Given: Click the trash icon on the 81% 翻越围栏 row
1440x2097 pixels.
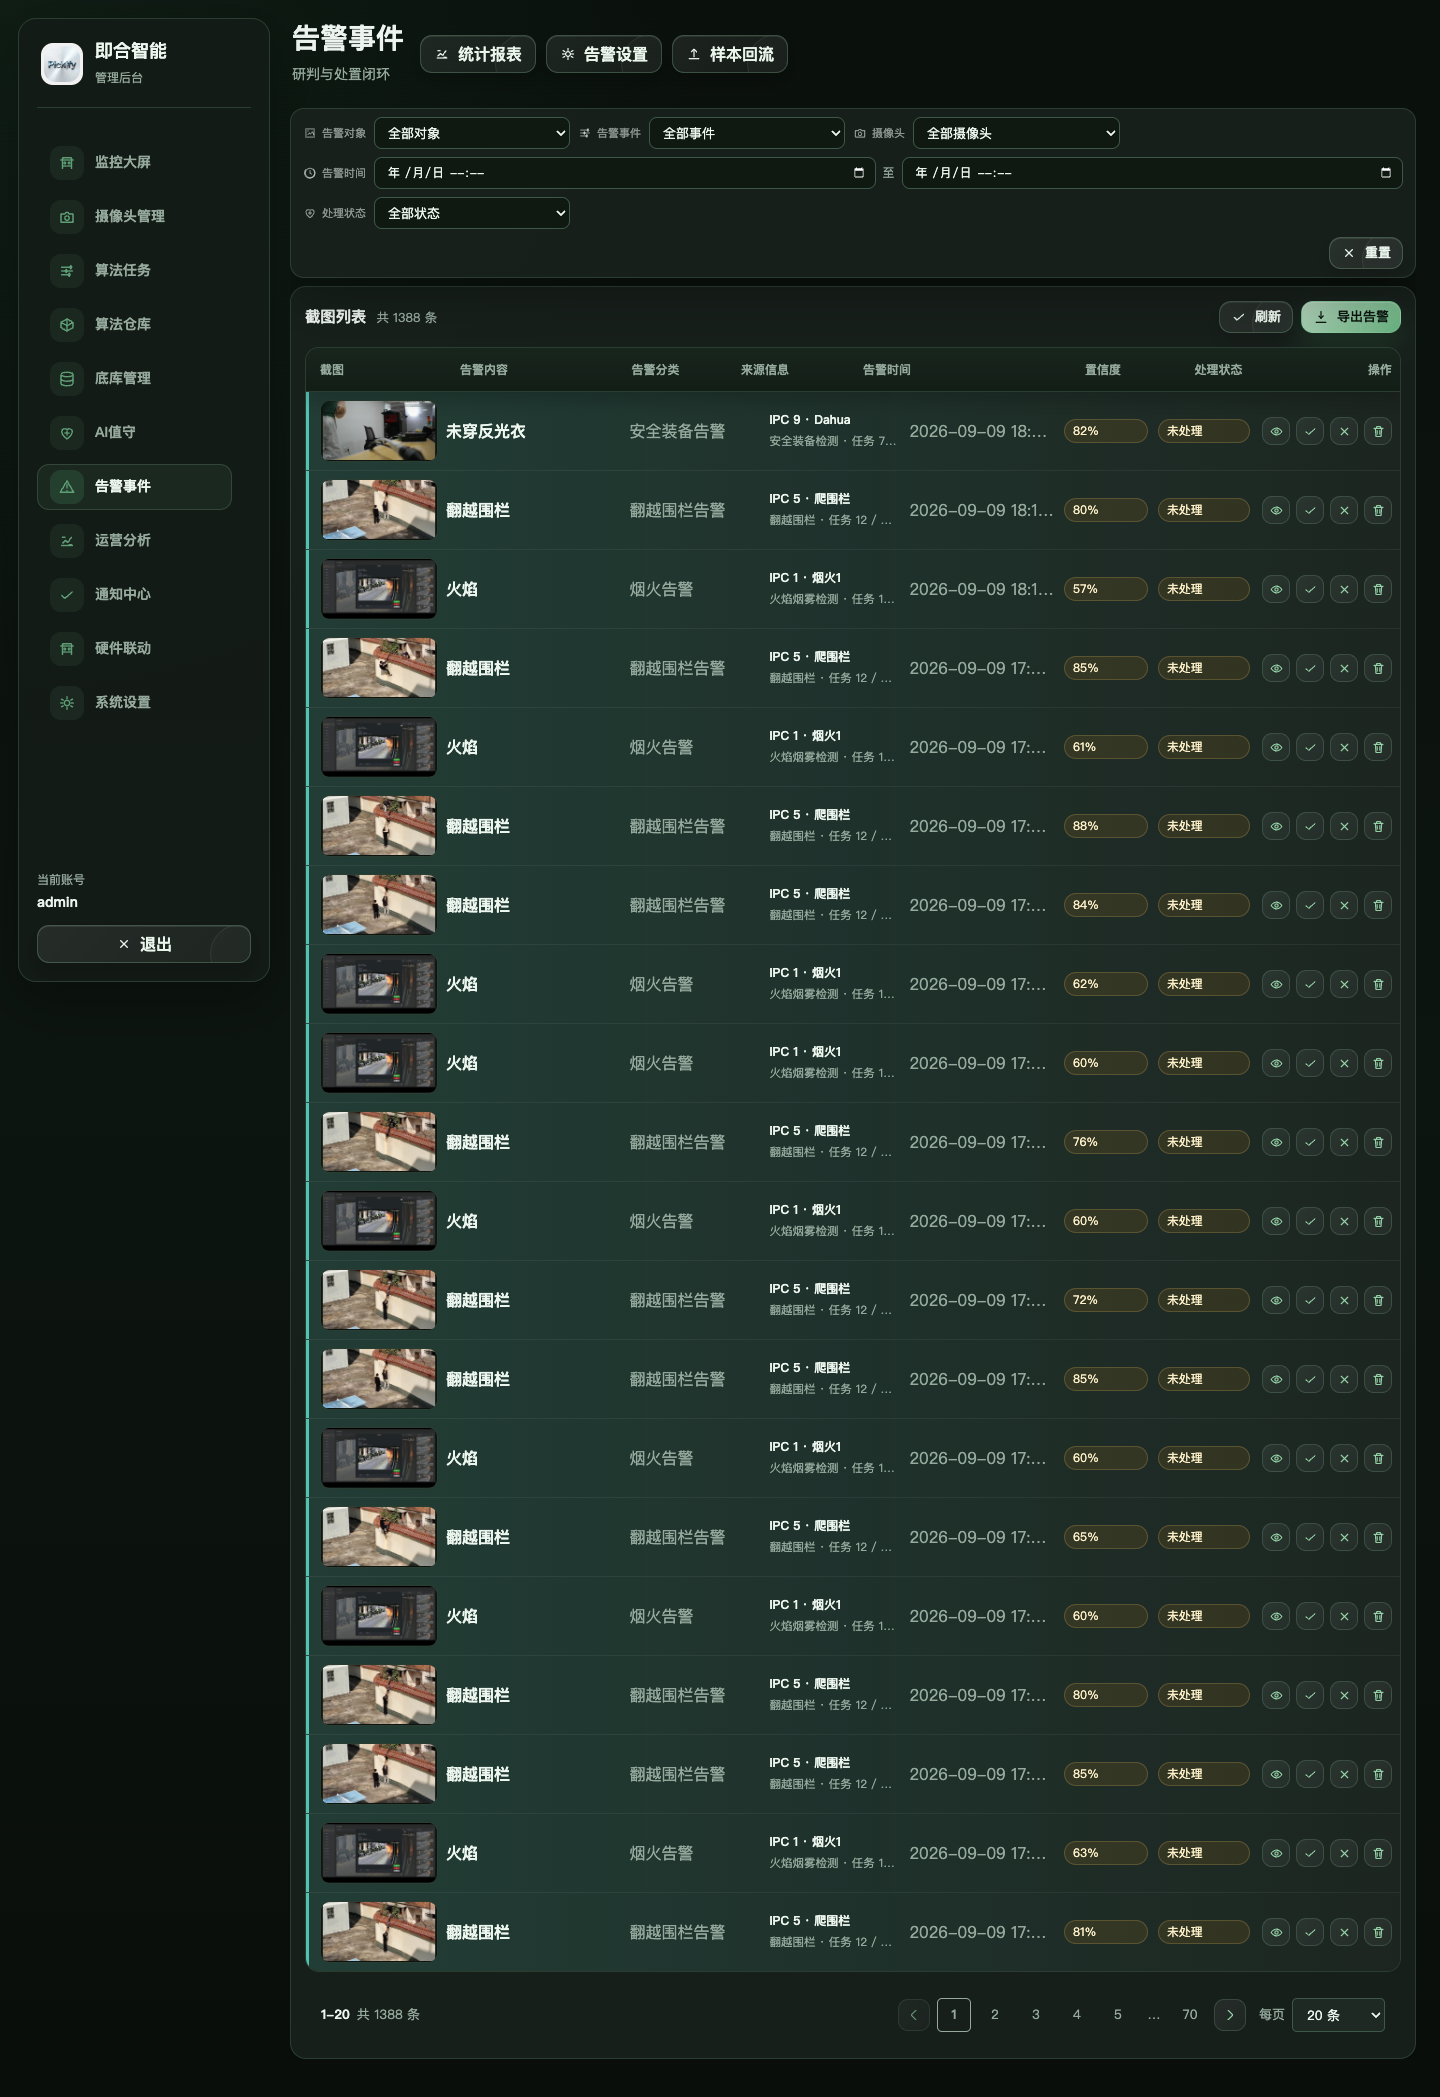Looking at the screenshot, I should click(1378, 1932).
